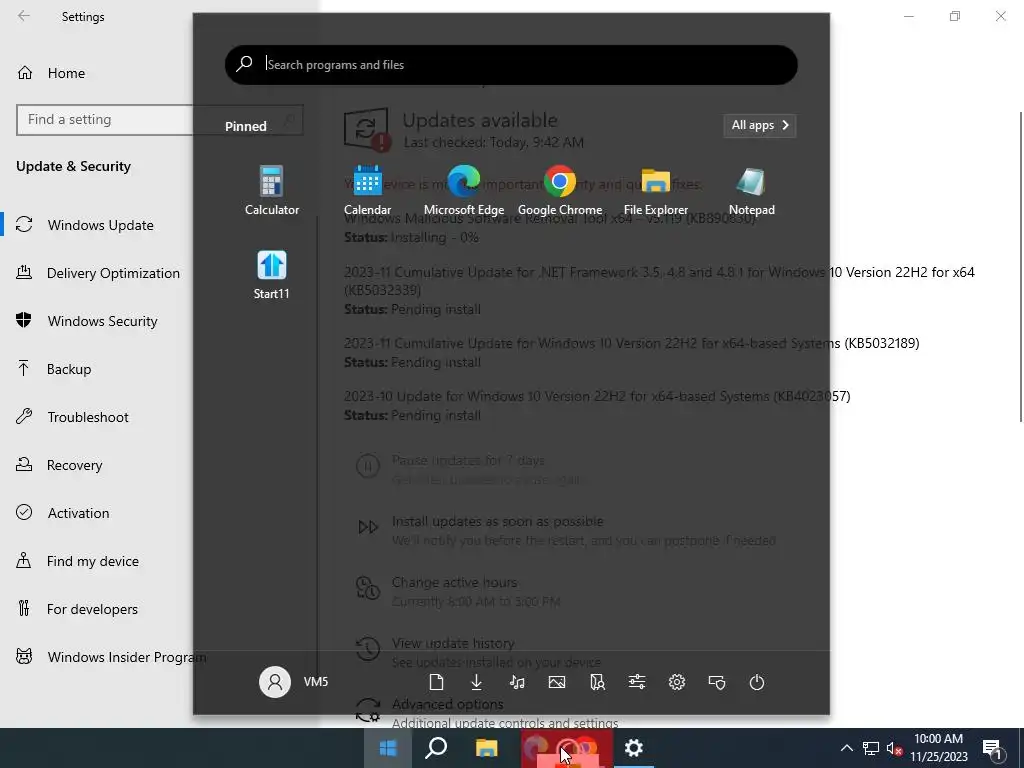
Task: Switch to Settings gear on taskbar
Action: point(633,748)
